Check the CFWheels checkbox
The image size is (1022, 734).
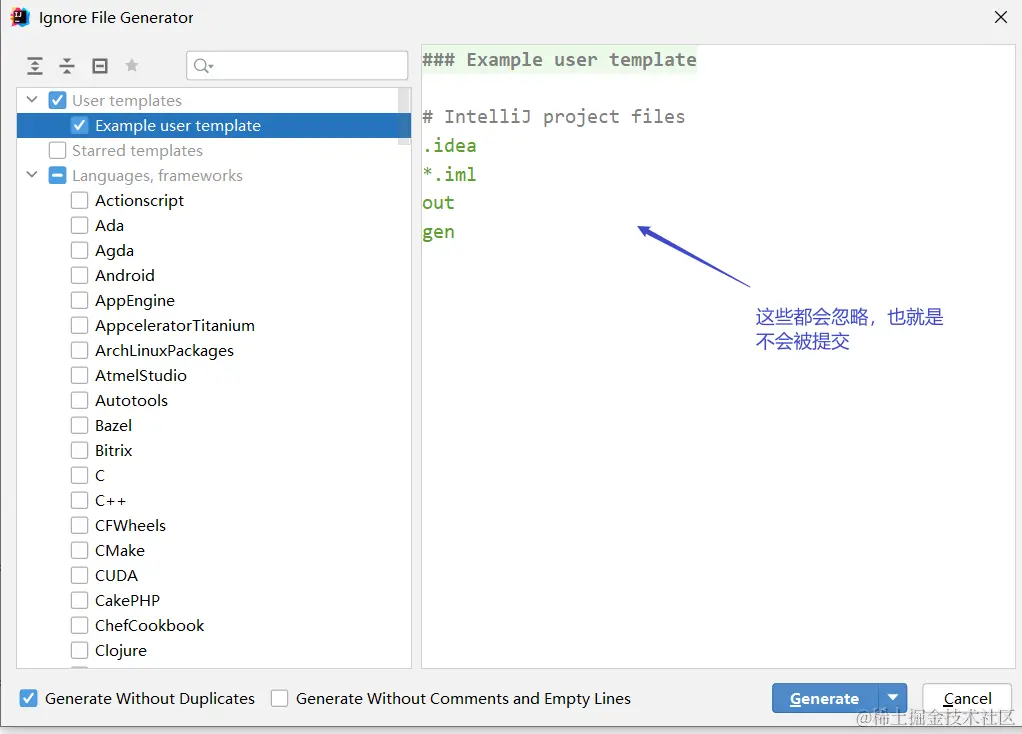point(80,525)
